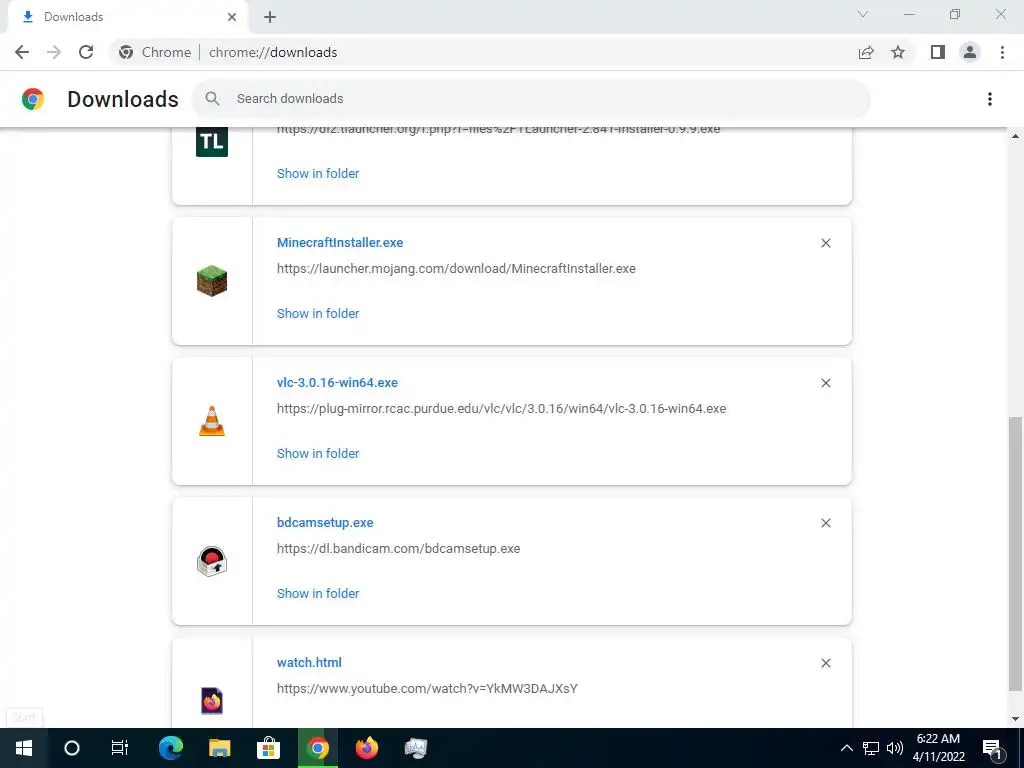Viewport: 1024px width, 768px height.
Task: Click the scrollbar up arrow
Action: (1015, 136)
